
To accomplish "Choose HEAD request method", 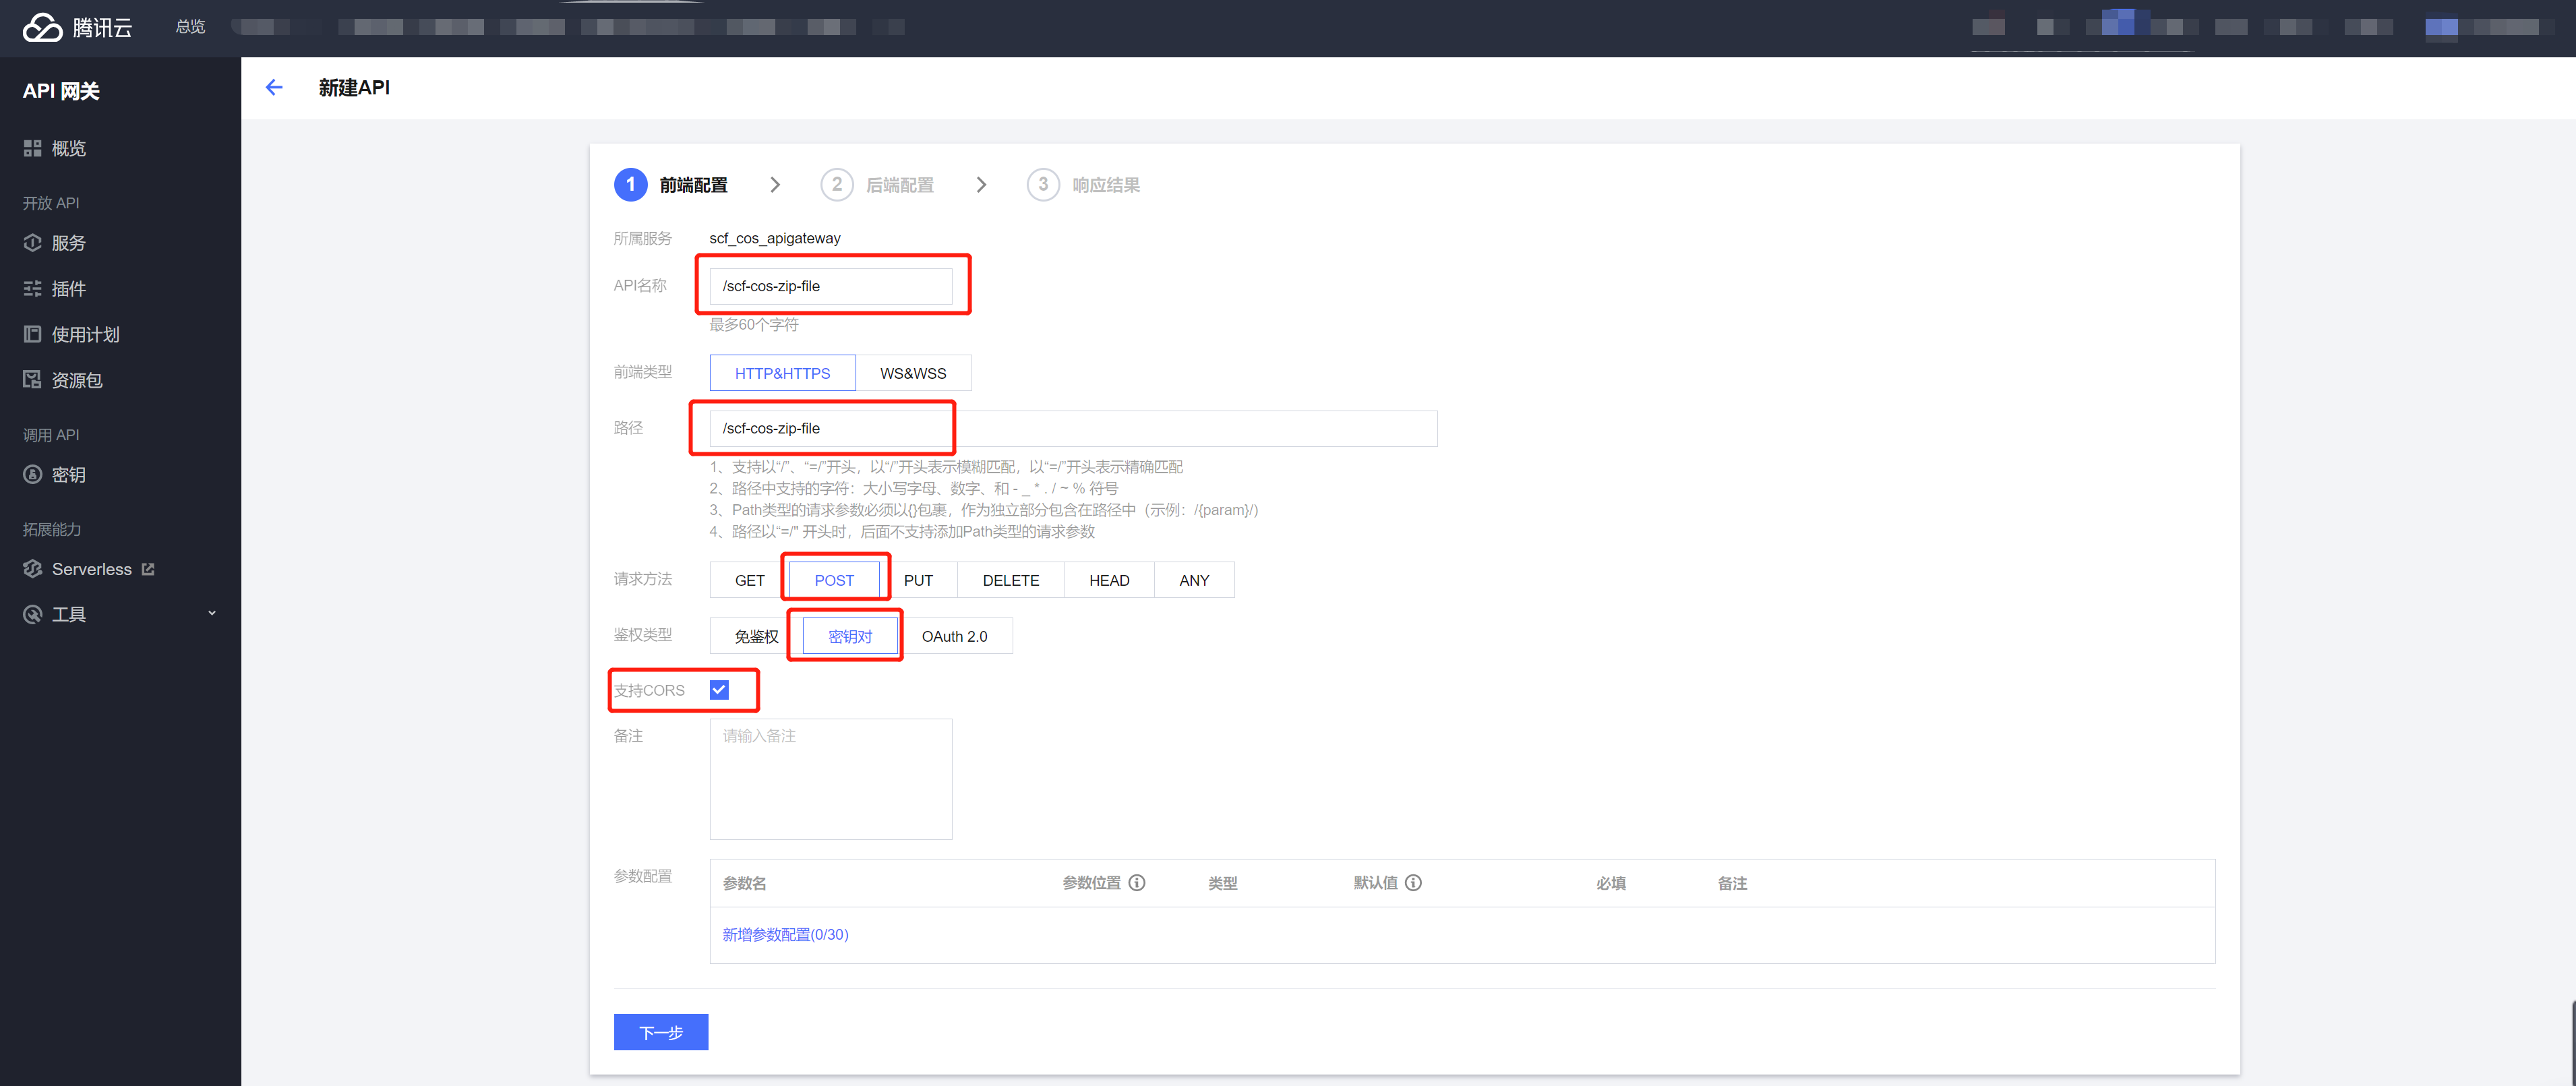I will tap(1109, 580).
